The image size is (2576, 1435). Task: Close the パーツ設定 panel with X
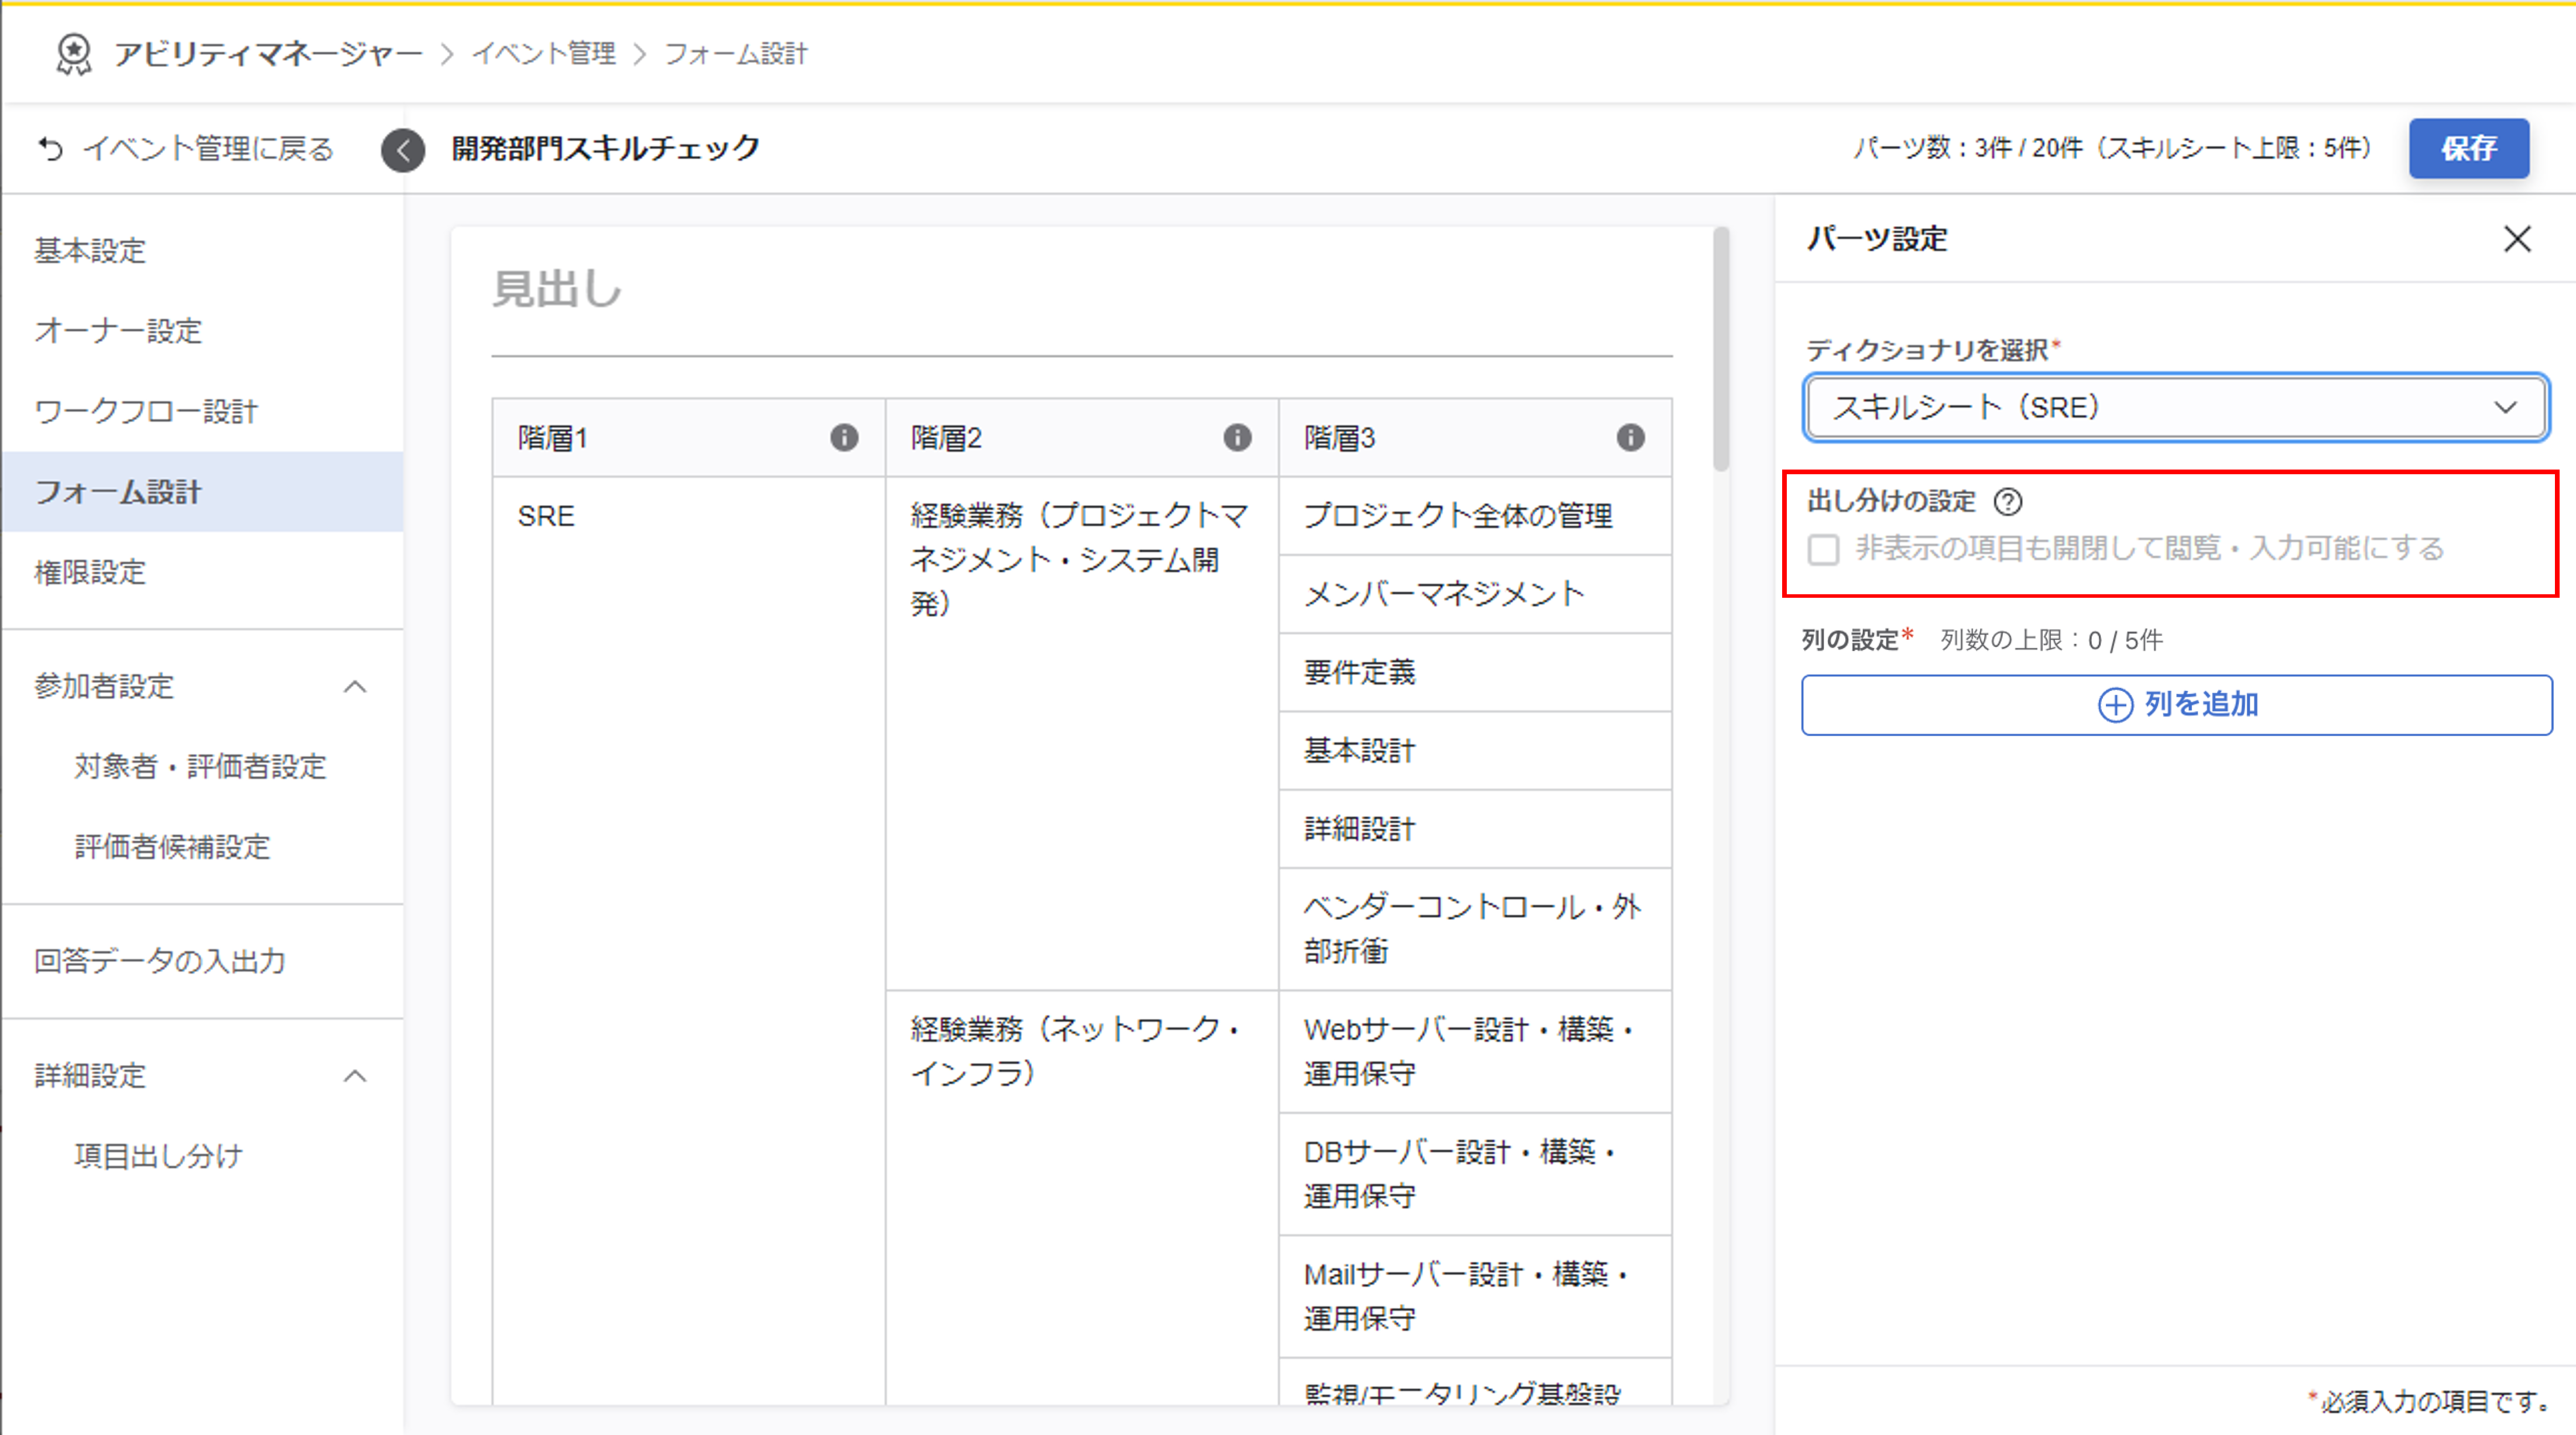coord(2517,239)
